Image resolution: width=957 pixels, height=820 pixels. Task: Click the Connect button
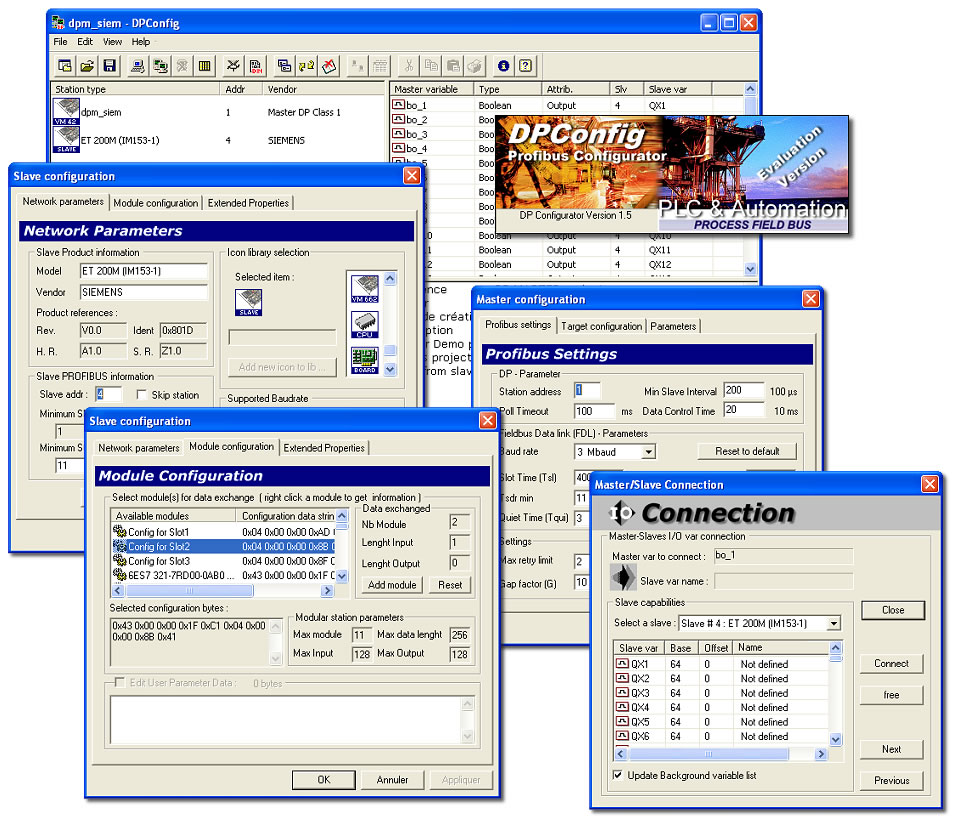coord(892,663)
